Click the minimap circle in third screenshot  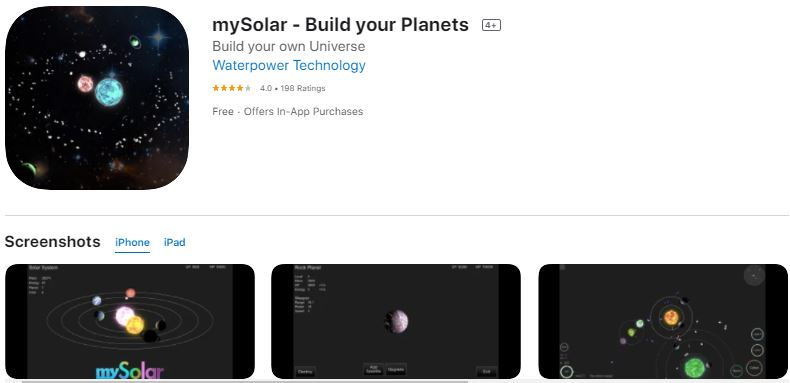pos(754,275)
